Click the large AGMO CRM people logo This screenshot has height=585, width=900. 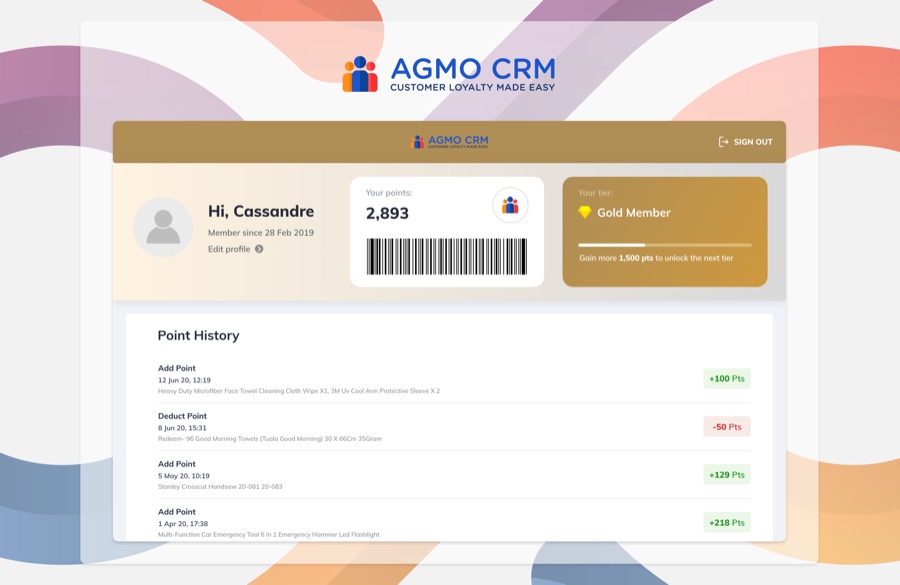tap(360, 74)
